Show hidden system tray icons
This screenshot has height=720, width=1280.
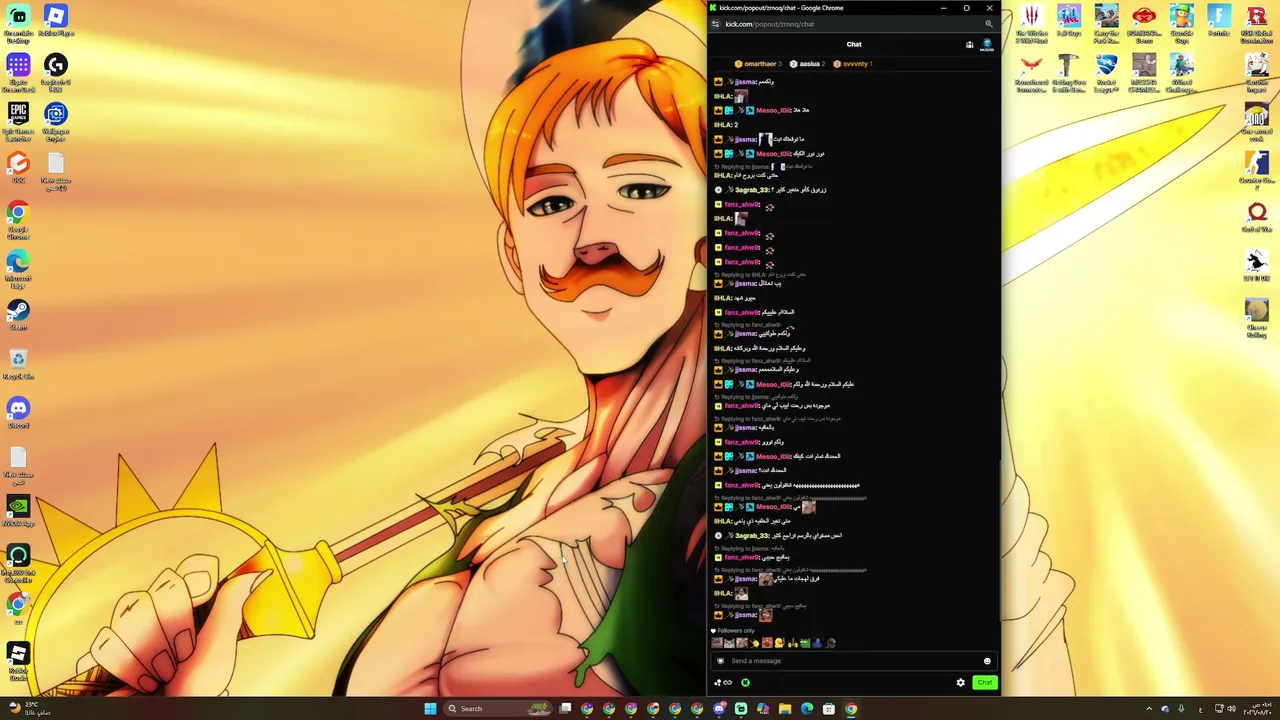(1148, 709)
